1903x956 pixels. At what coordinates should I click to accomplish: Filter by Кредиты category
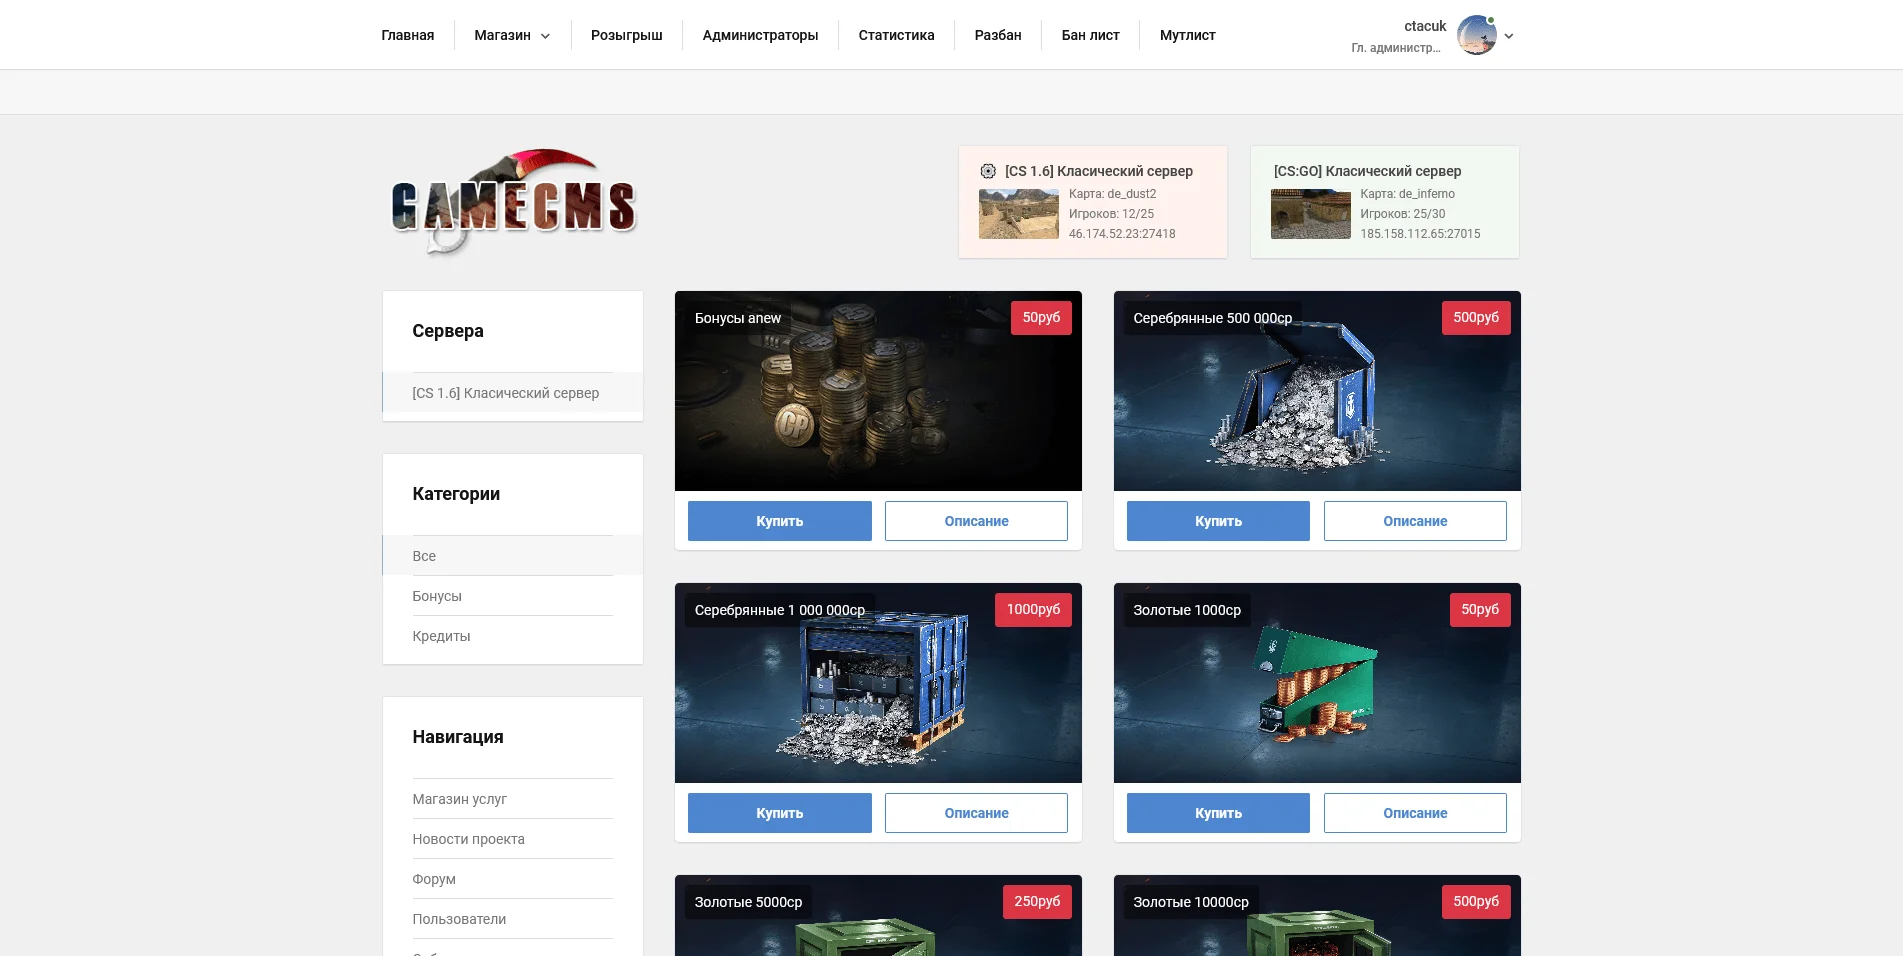tap(441, 636)
